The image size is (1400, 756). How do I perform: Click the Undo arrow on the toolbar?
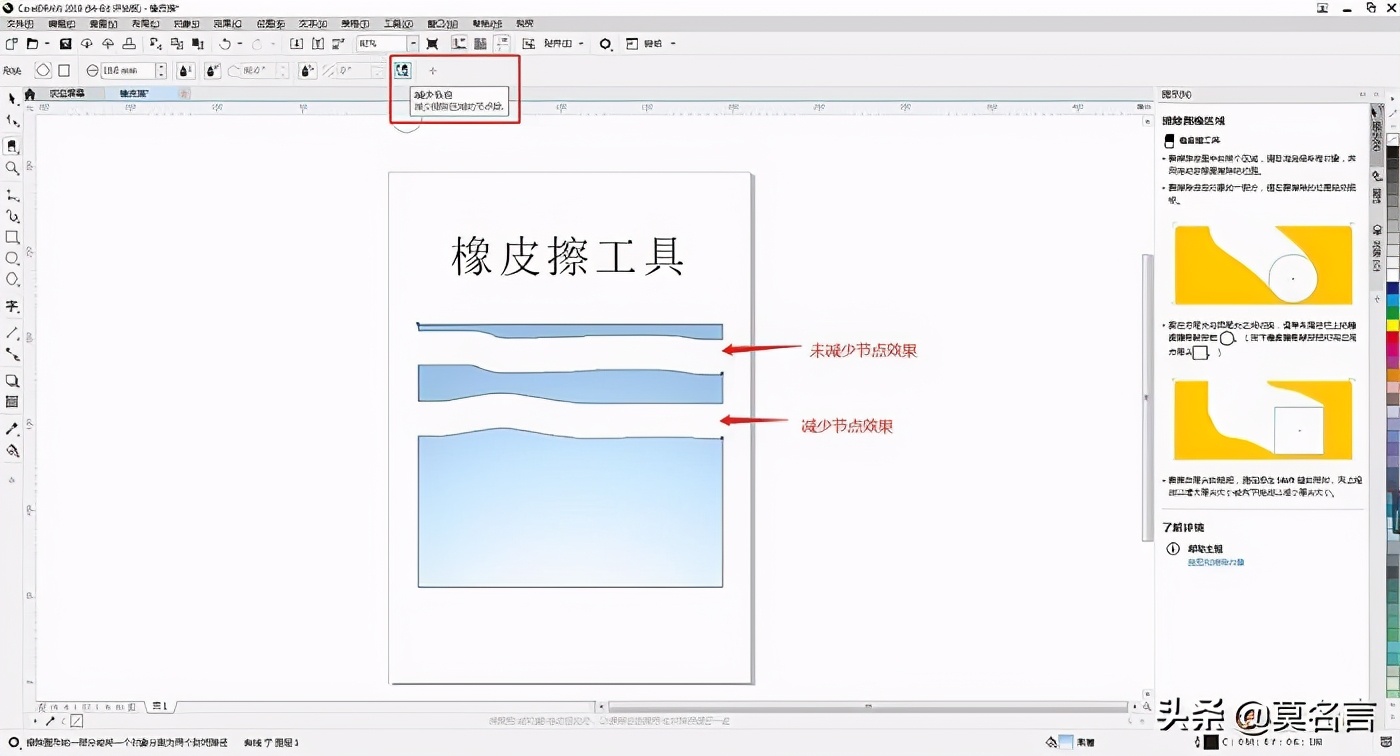[x=224, y=43]
